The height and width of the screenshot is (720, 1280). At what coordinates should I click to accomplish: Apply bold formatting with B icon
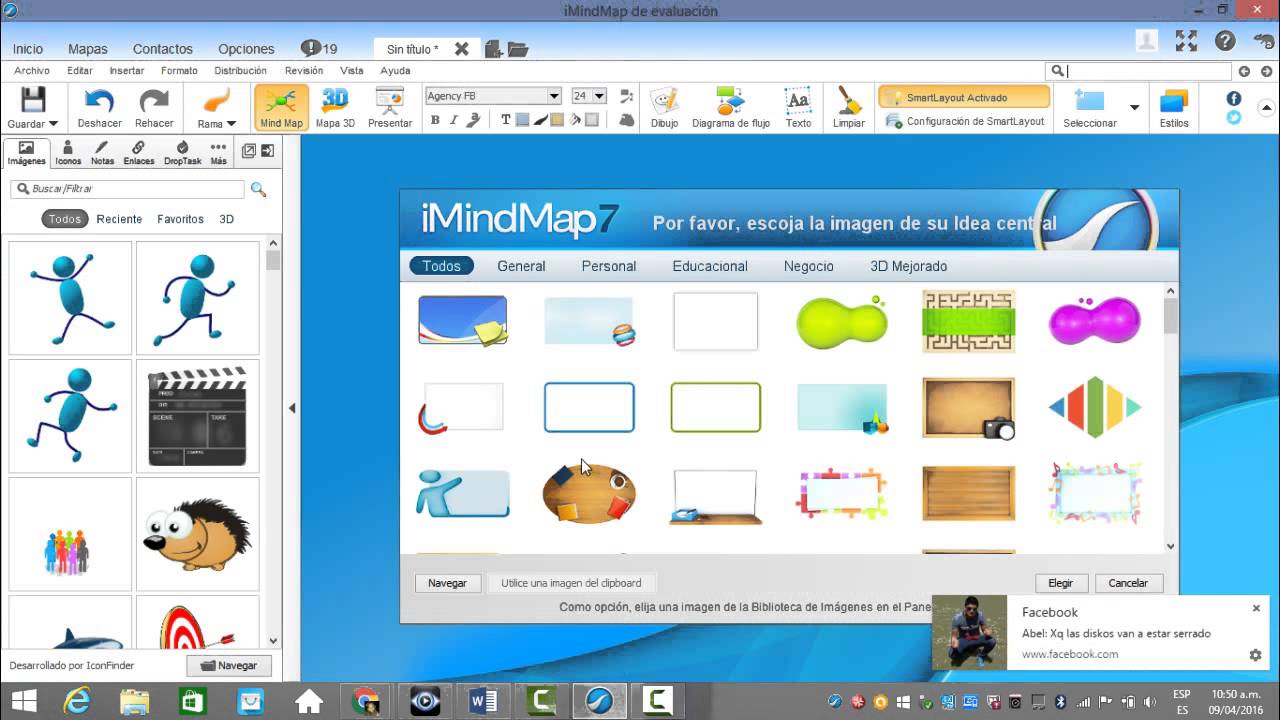tap(435, 120)
